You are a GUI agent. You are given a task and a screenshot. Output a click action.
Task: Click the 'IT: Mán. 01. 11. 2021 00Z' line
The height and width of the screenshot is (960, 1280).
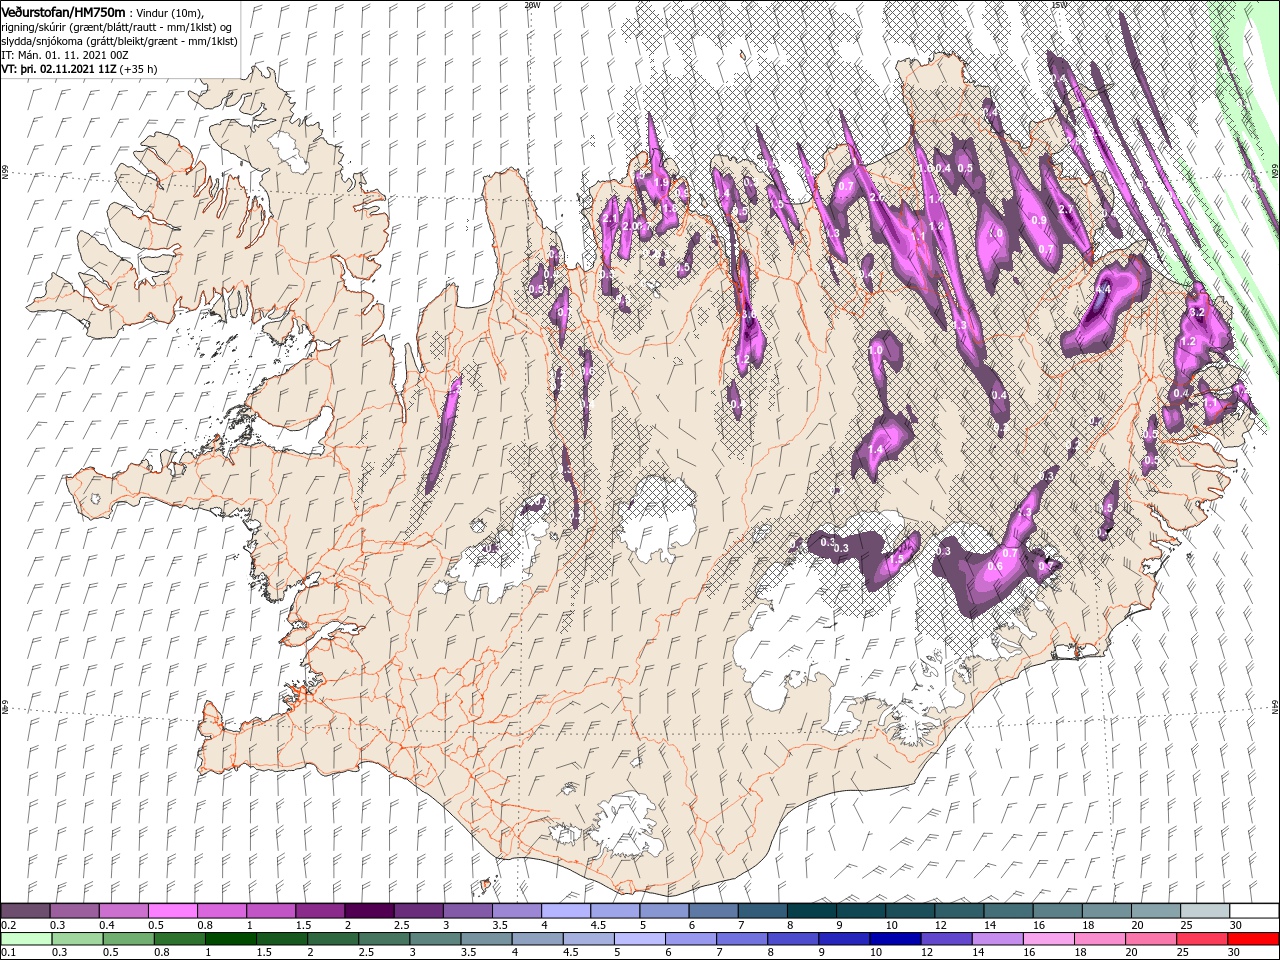click(x=63, y=55)
